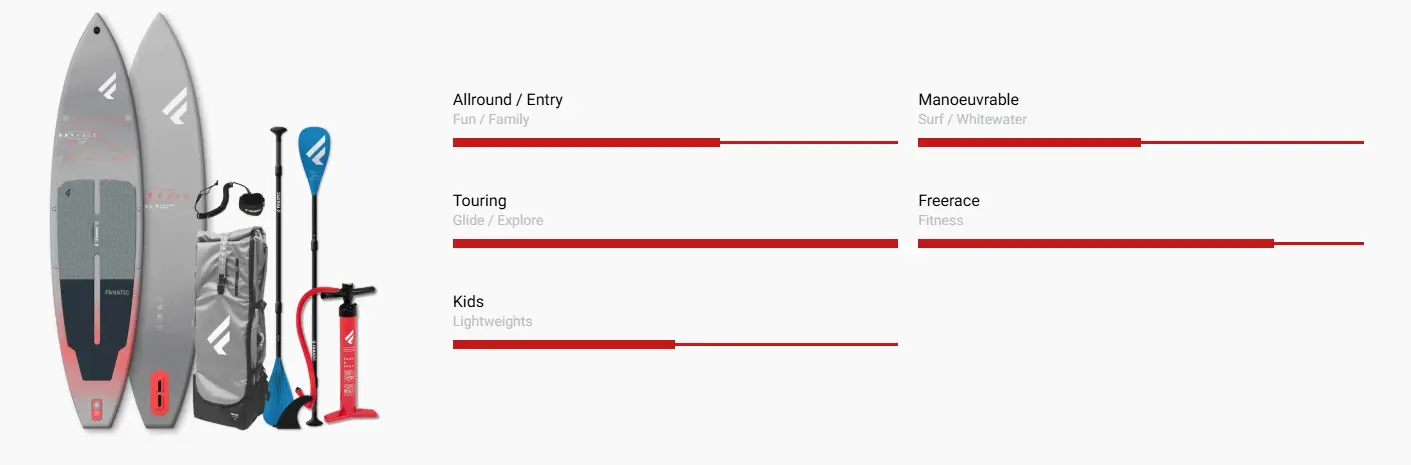Click the grey backpack bag
1411x465 pixels.
[231, 322]
